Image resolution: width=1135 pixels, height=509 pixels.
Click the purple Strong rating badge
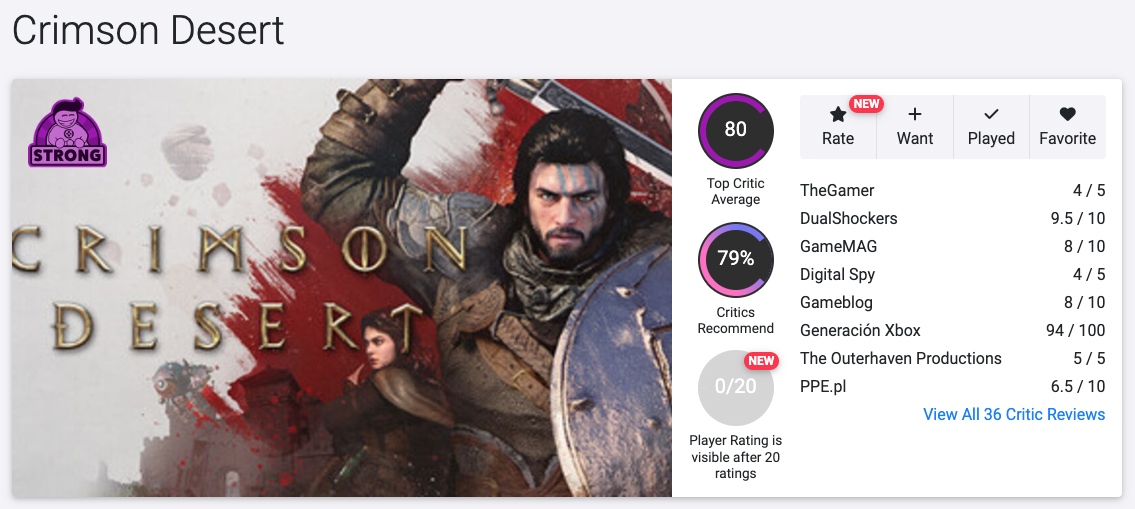(x=68, y=133)
